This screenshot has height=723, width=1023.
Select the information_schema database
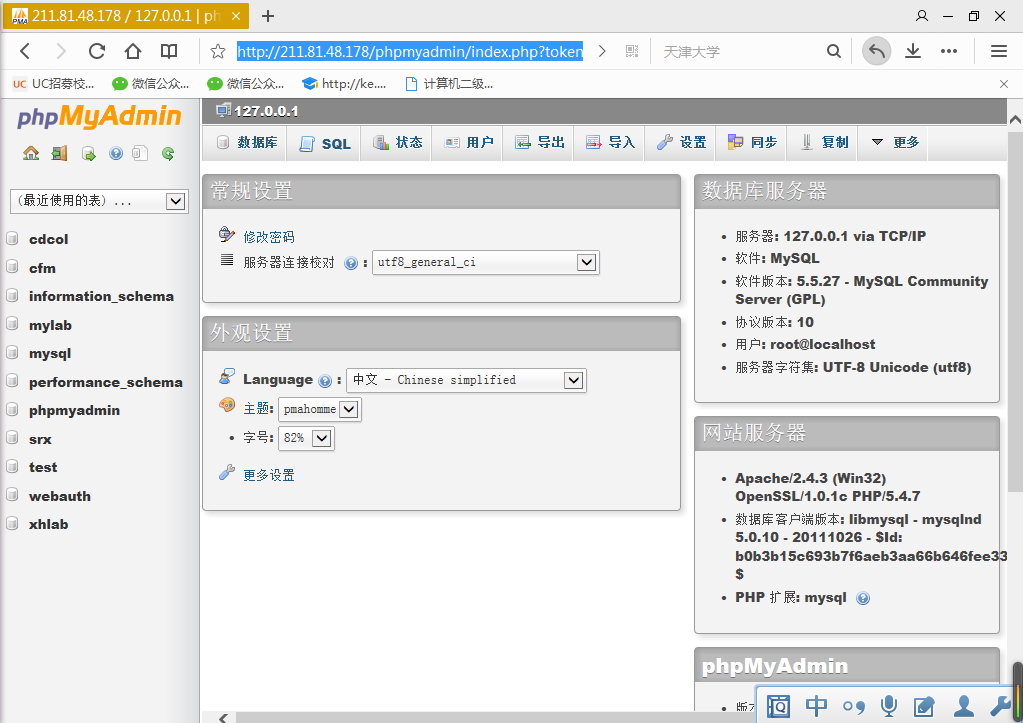[x=101, y=296]
